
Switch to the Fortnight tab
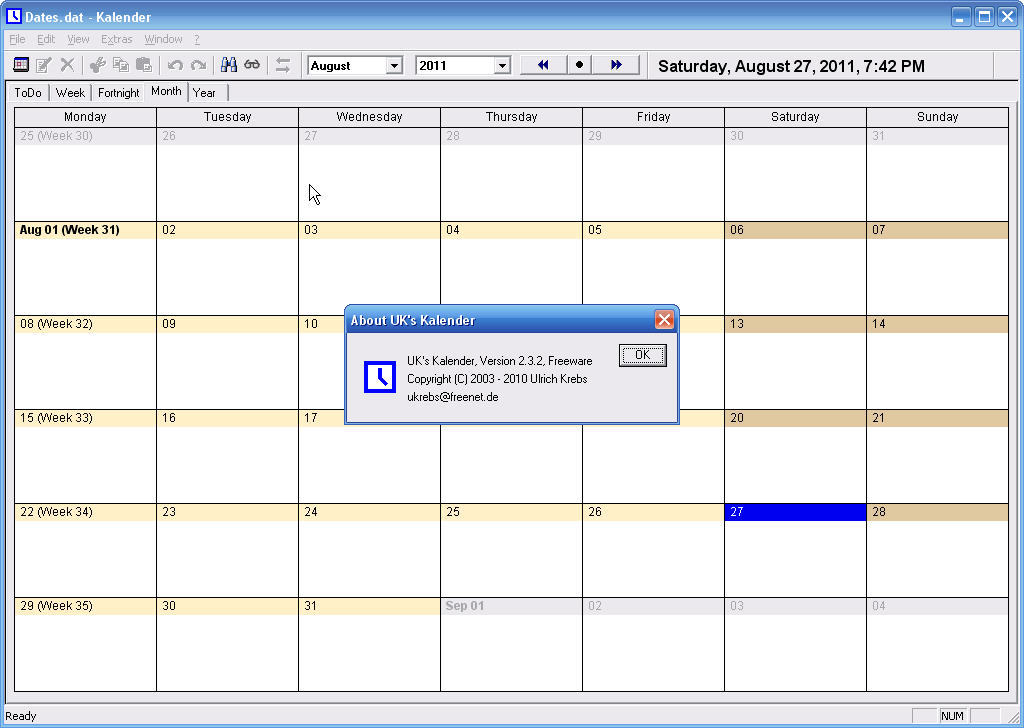coord(118,93)
